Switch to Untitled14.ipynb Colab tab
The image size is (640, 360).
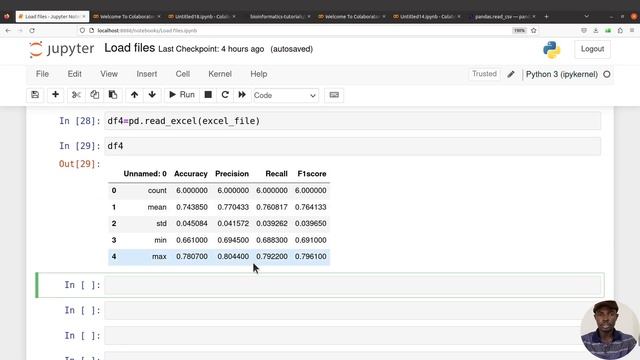click(x=427, y=16)
